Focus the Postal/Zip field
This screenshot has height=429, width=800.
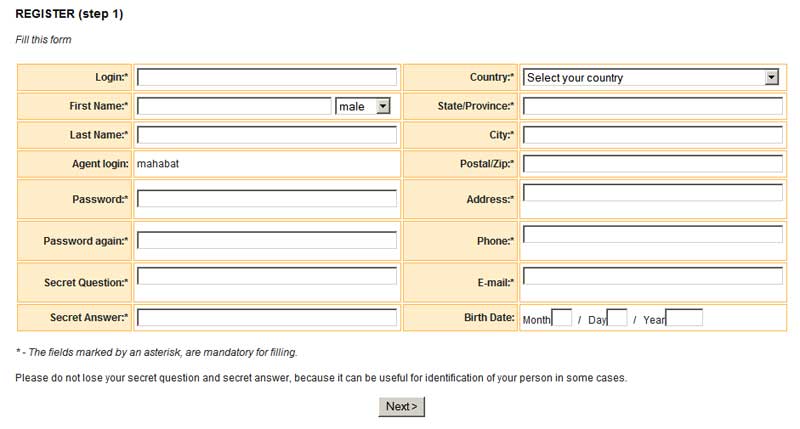click(652, 164)
